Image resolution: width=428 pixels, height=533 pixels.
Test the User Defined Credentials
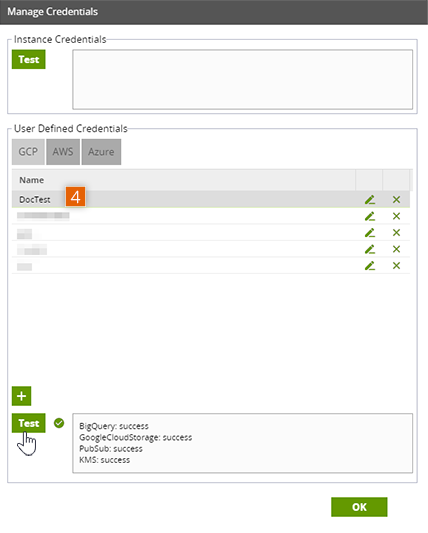click(x=29, y=423)
